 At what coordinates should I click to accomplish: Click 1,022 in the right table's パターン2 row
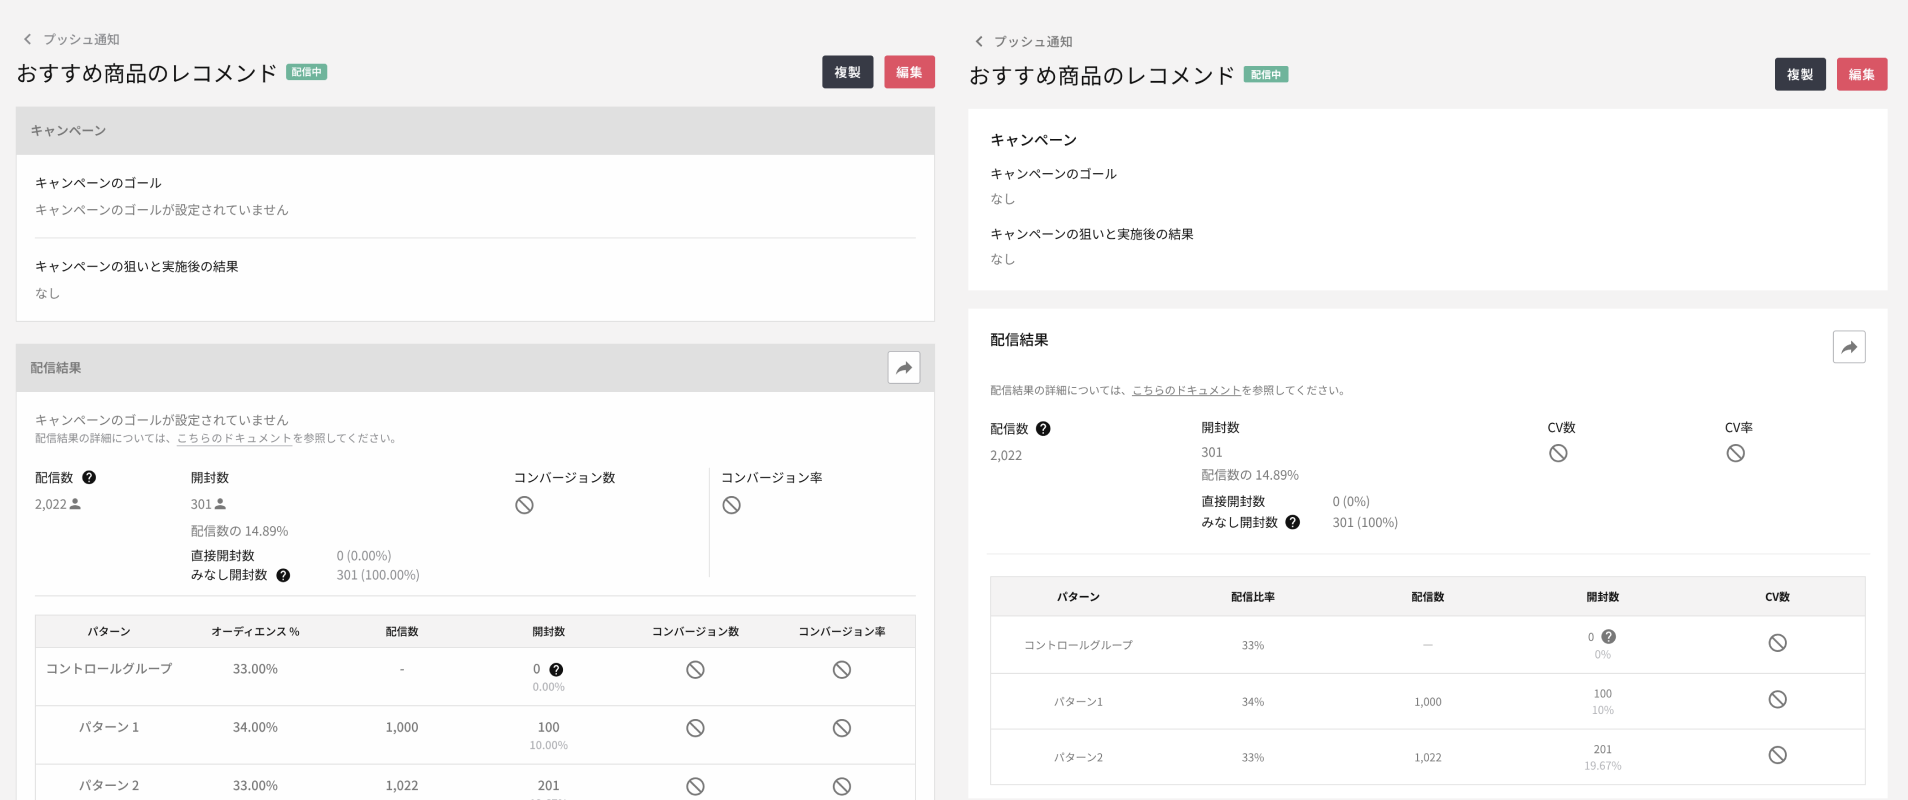pyautogui.click(x=1428, y=758)
